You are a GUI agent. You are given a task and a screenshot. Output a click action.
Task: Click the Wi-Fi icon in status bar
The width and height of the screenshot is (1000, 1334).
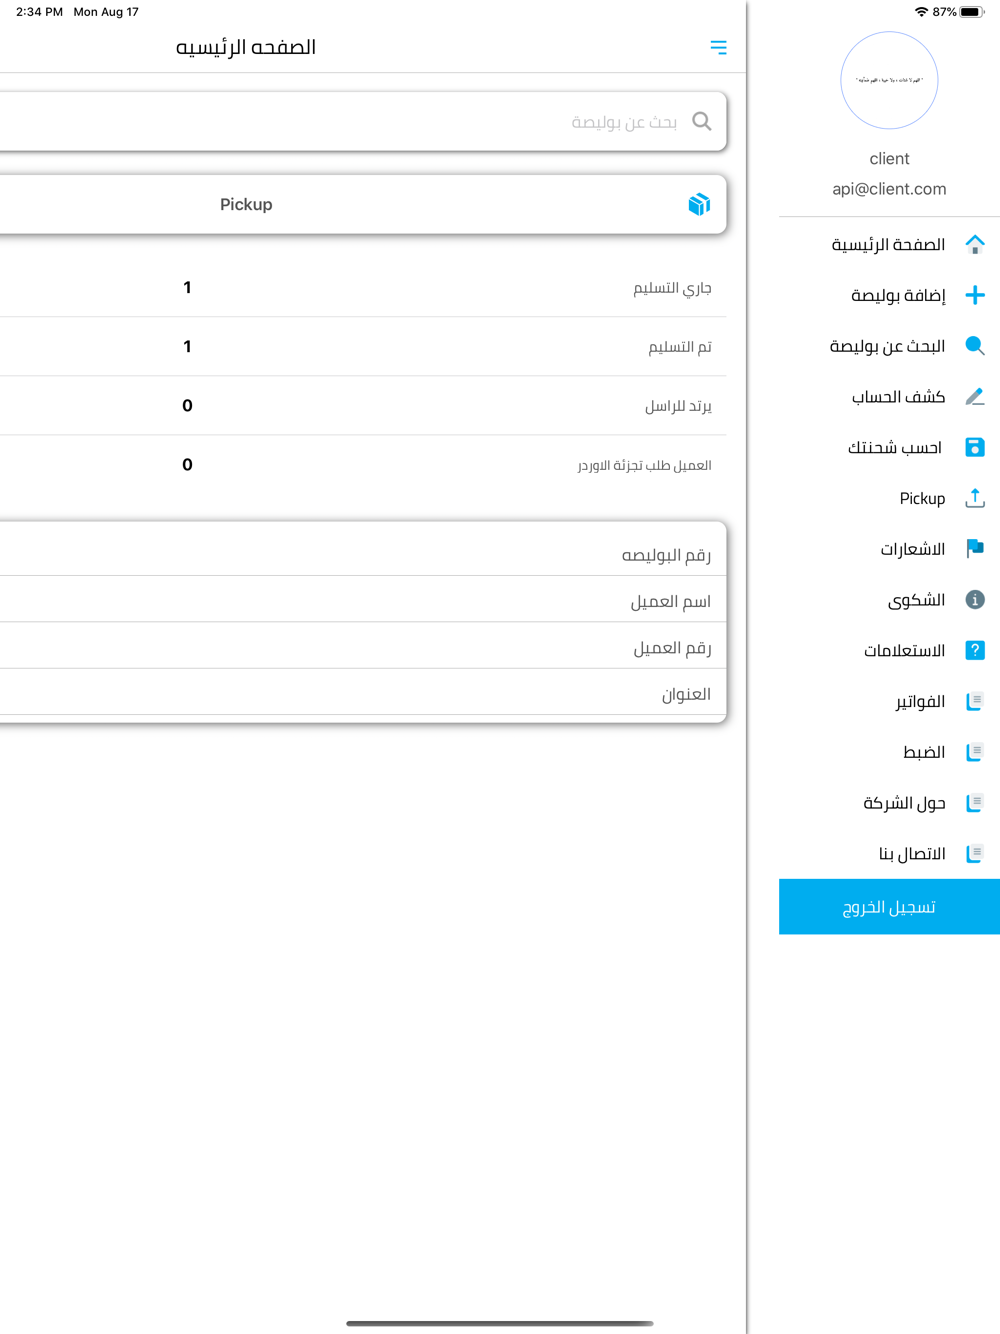coord(921,12)
